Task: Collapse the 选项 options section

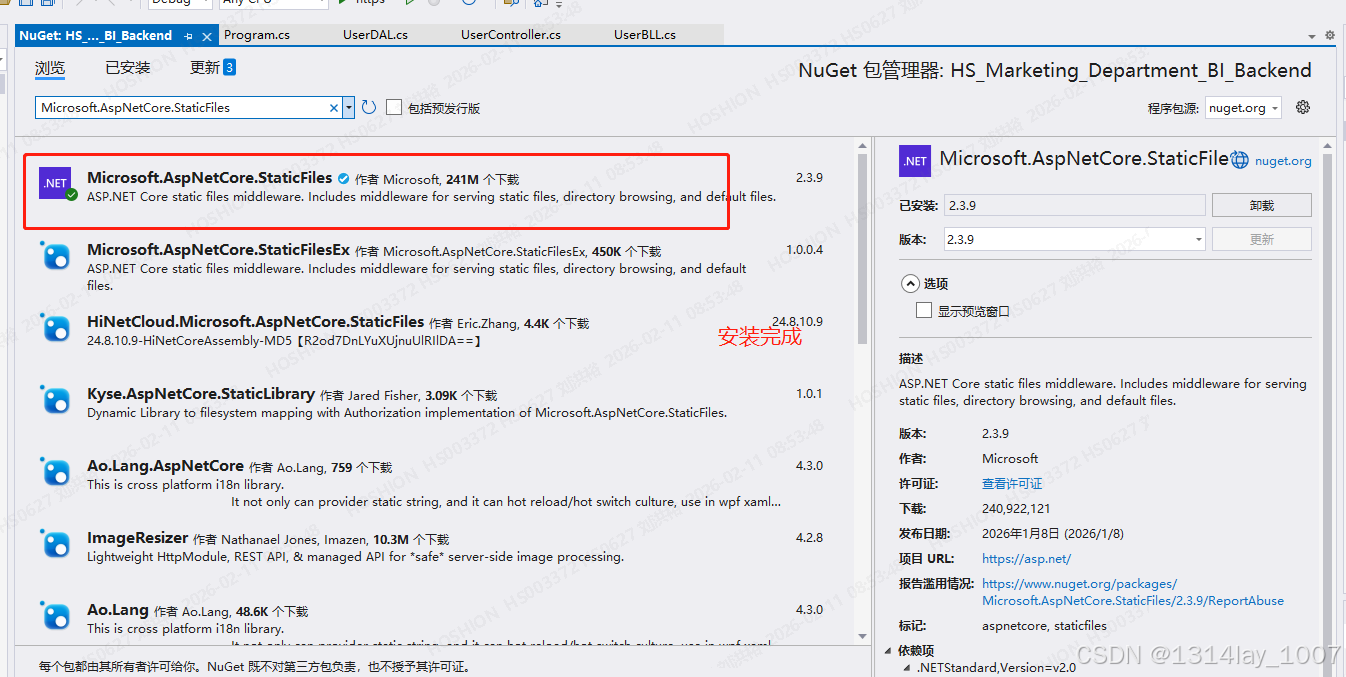Action: click(x=909, y=283)
